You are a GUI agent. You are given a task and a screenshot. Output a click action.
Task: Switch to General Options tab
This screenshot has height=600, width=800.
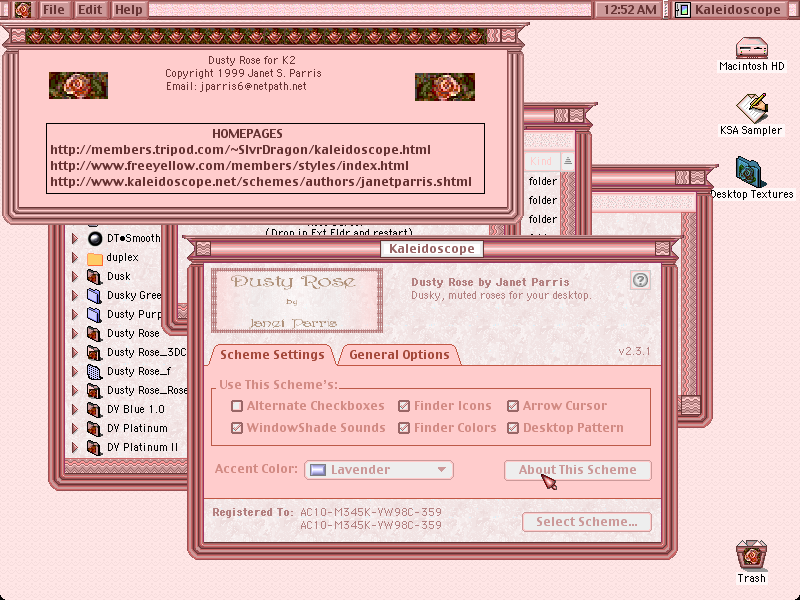[x=399, y=355]
